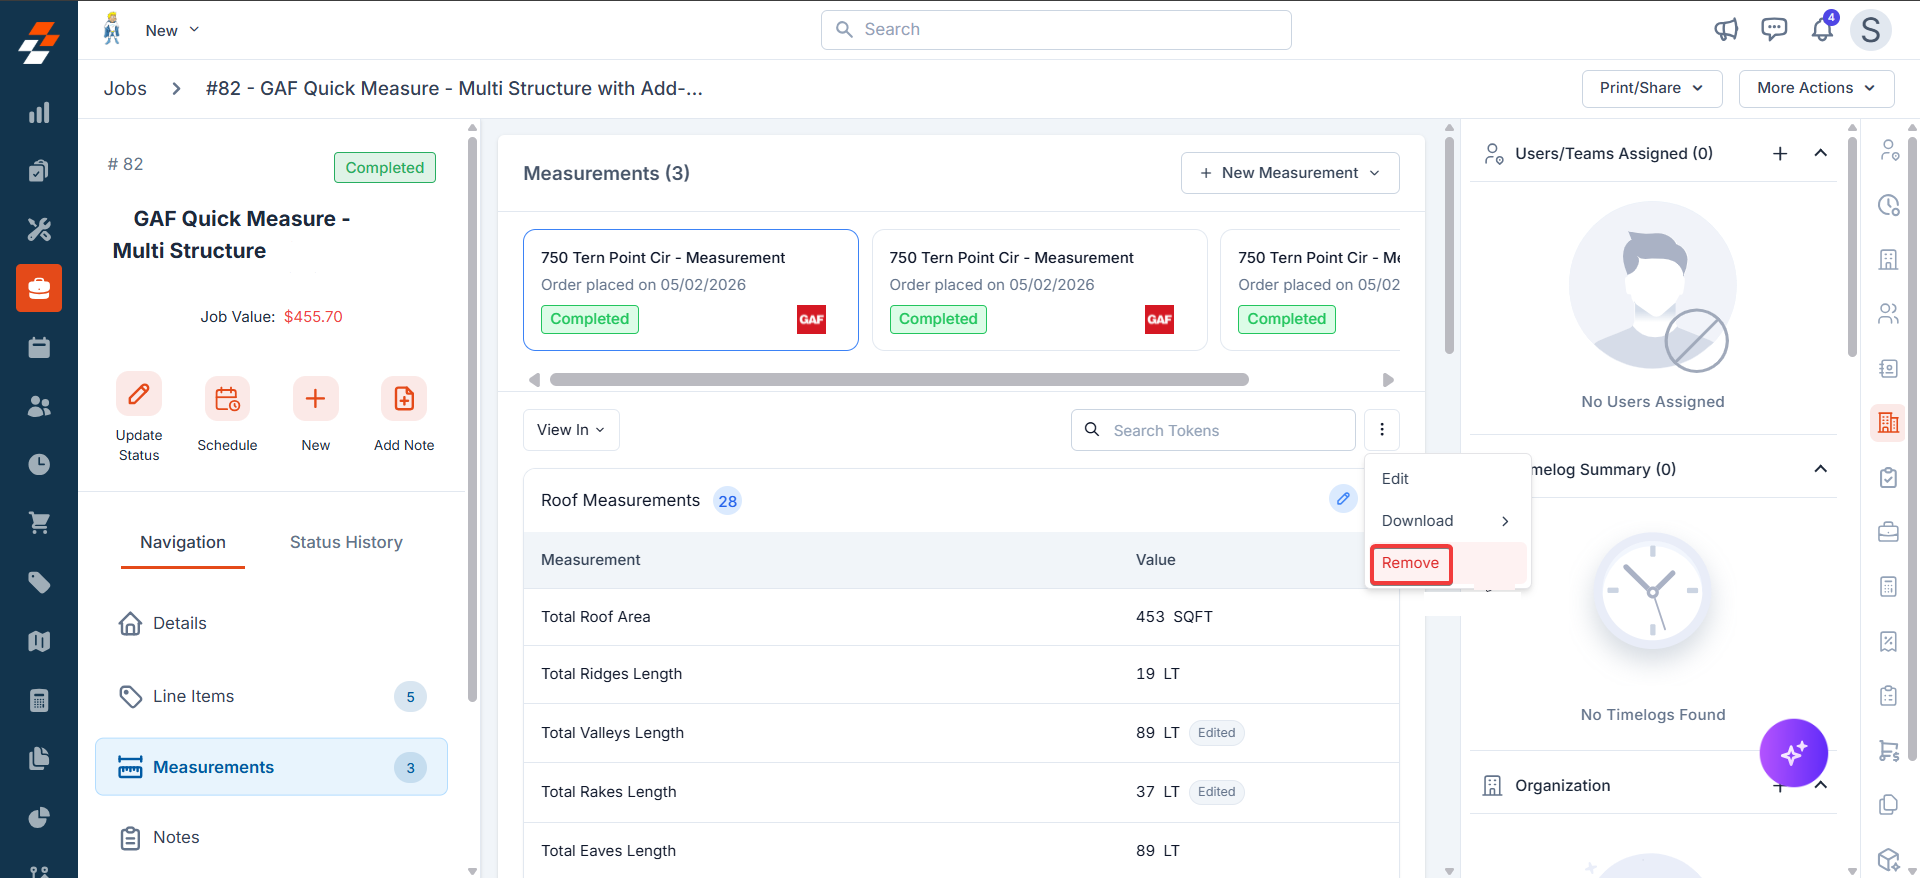Click left arrow of measurement cards scrollbar
Screen dimensions: 1920x878
pyautogui.click(x=534, y=380)
